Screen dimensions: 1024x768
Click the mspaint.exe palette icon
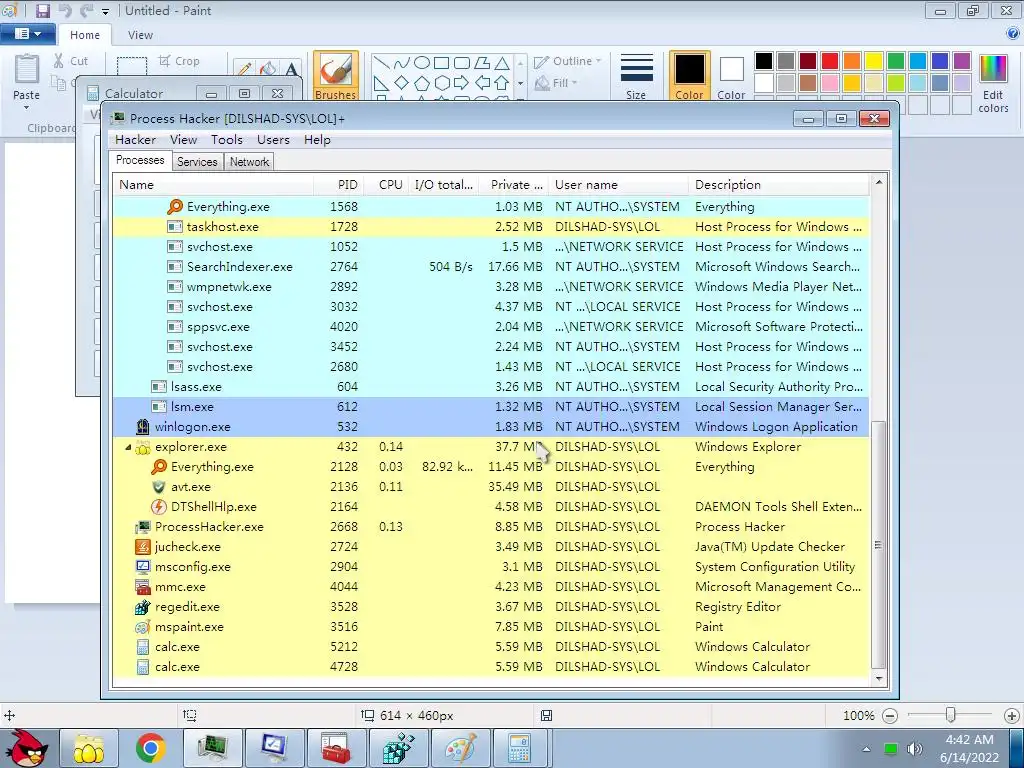[x=142, y=627]
